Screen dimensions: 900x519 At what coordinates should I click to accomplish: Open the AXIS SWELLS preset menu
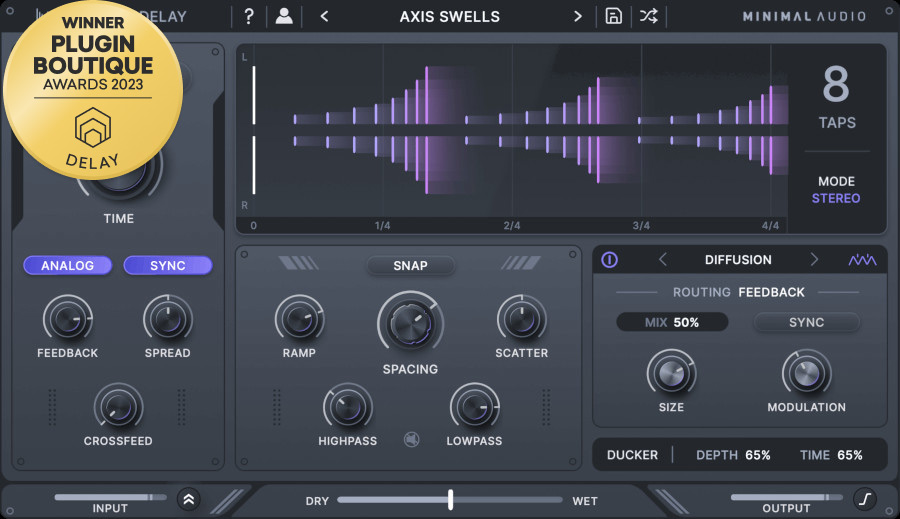coord(450,16)
